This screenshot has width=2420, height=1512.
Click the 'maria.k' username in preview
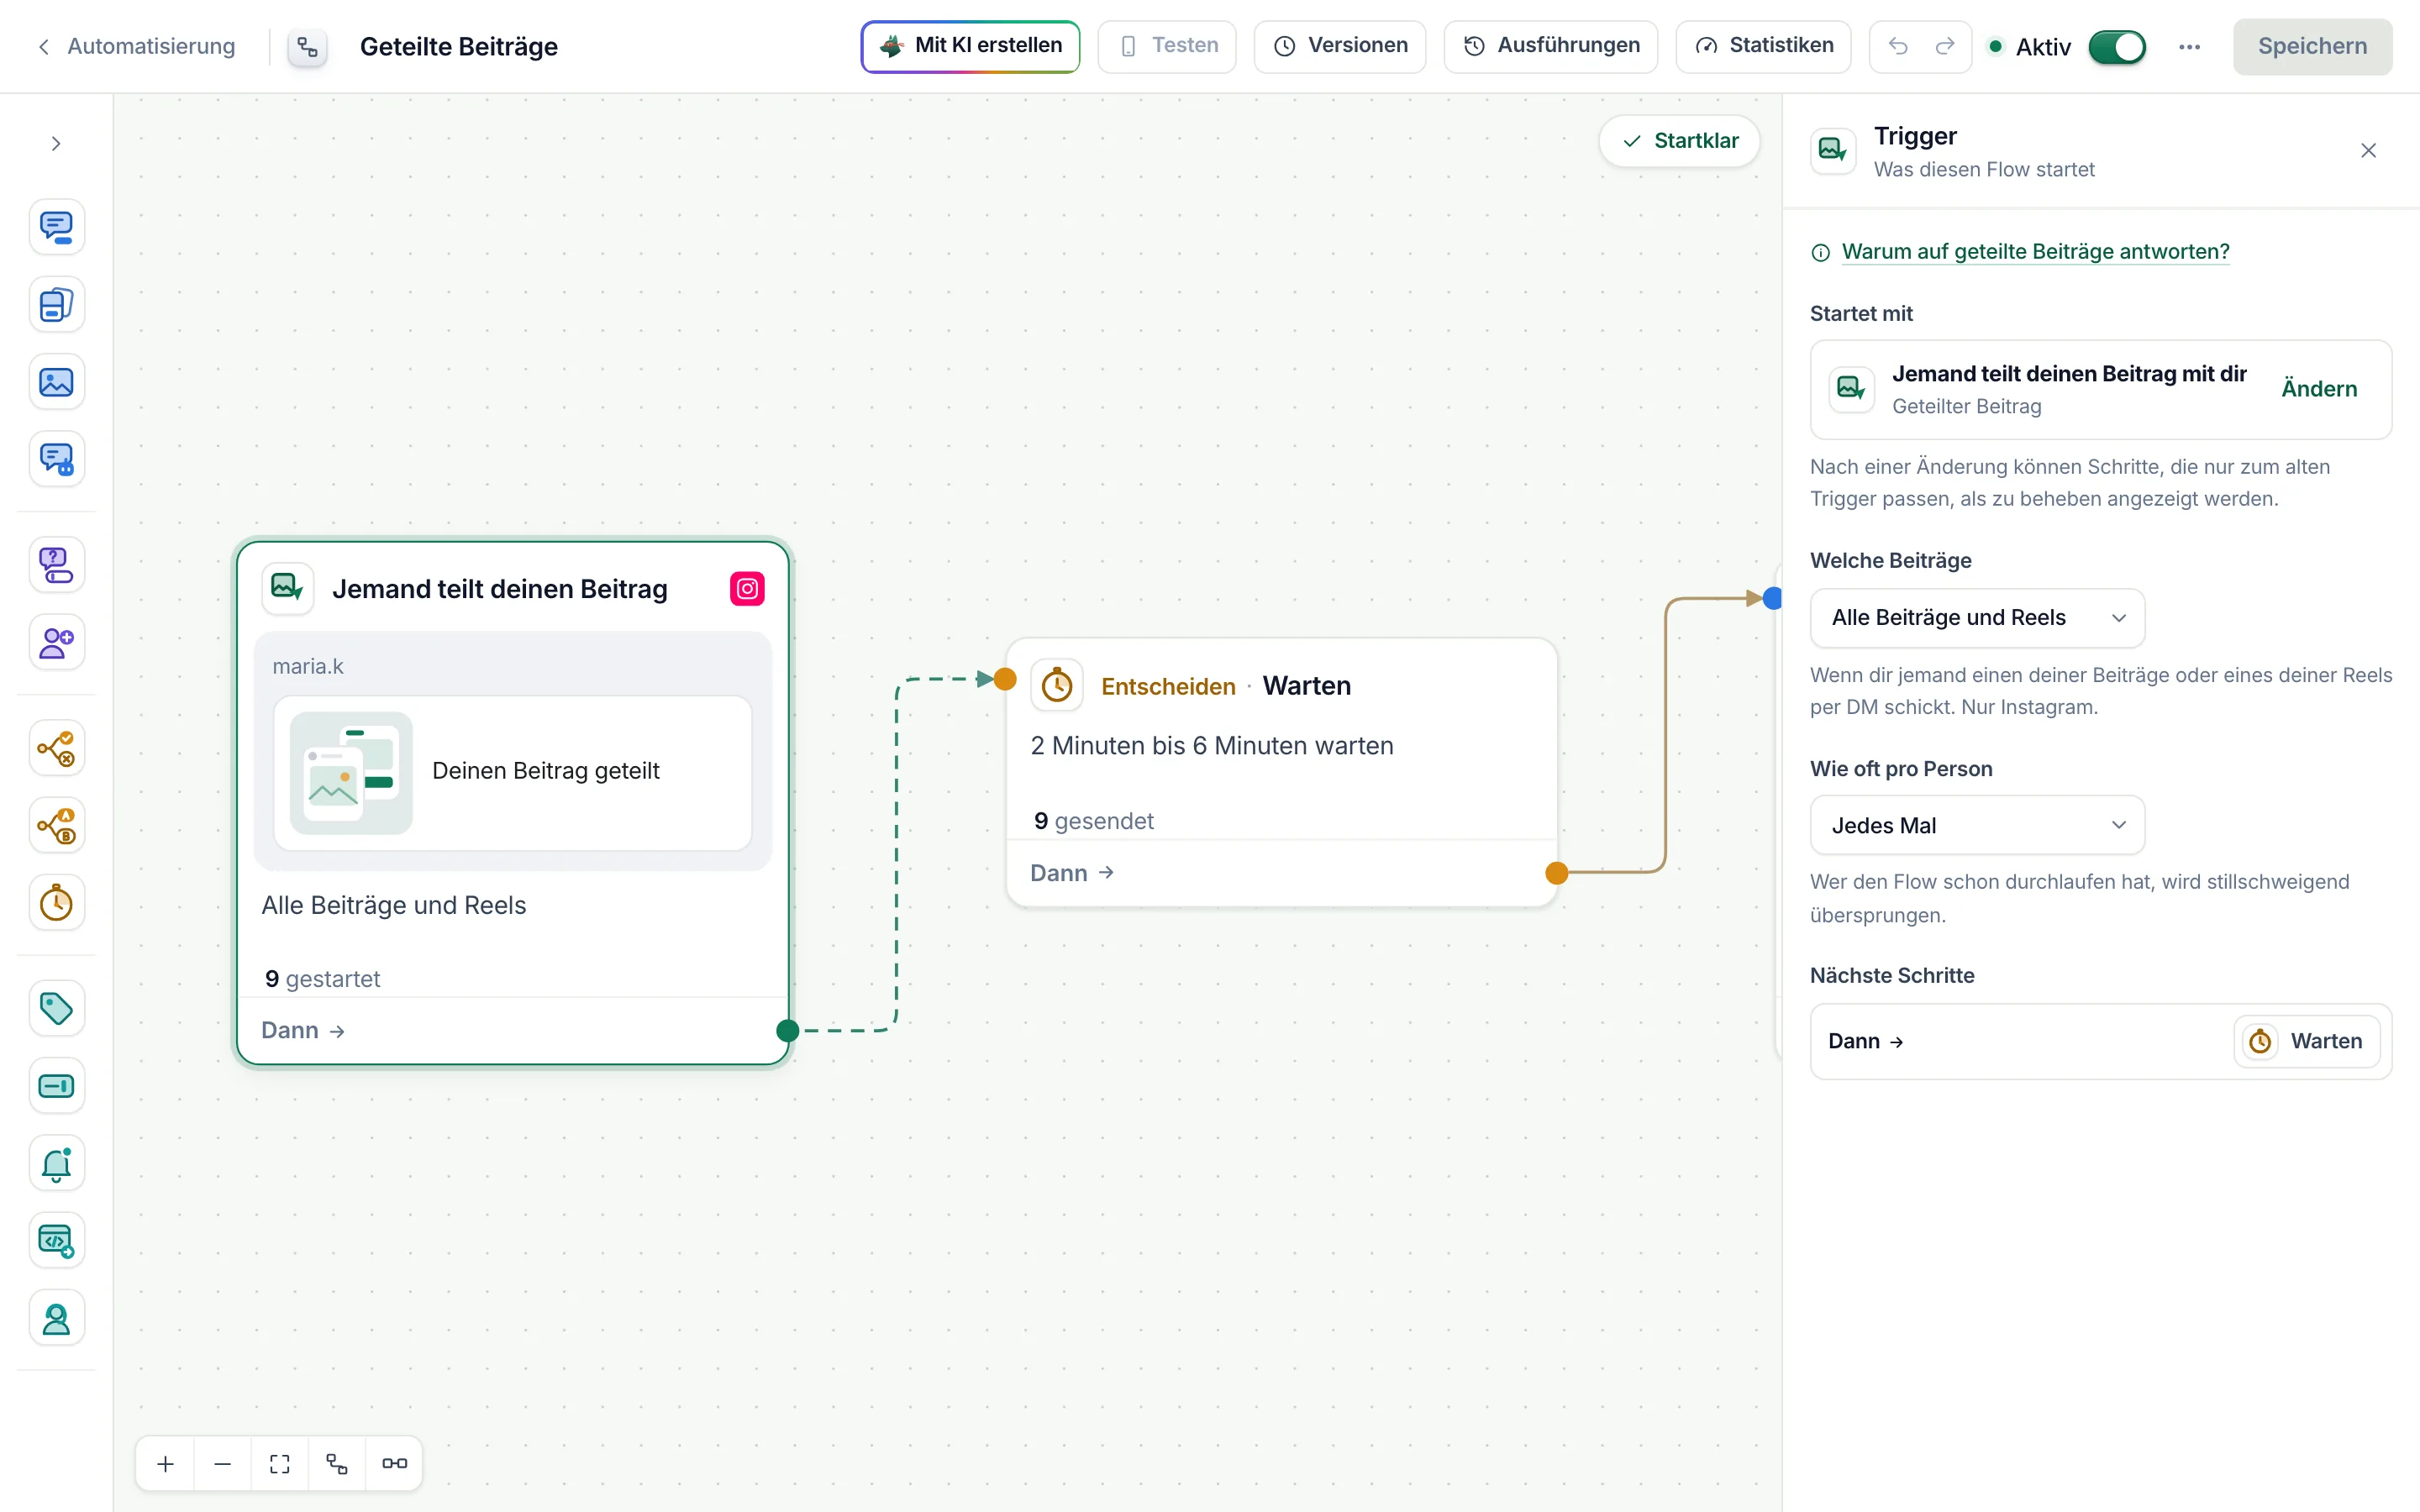point(308,666)
